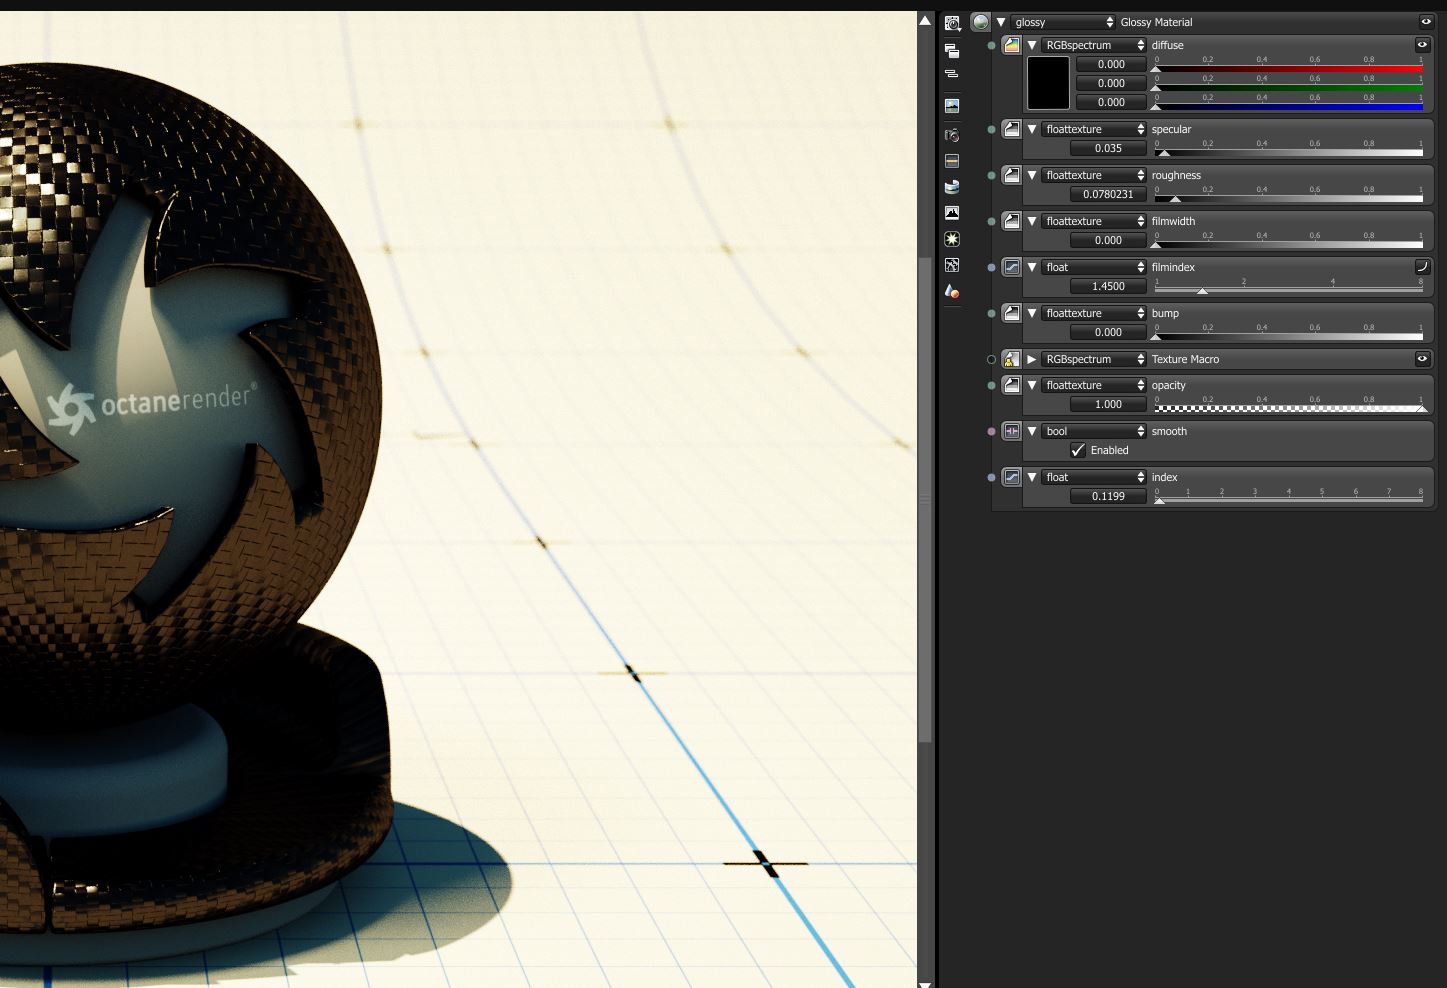Click the viewport scrollbar down arrow
1447x988 pixels.
pos(925,984)
